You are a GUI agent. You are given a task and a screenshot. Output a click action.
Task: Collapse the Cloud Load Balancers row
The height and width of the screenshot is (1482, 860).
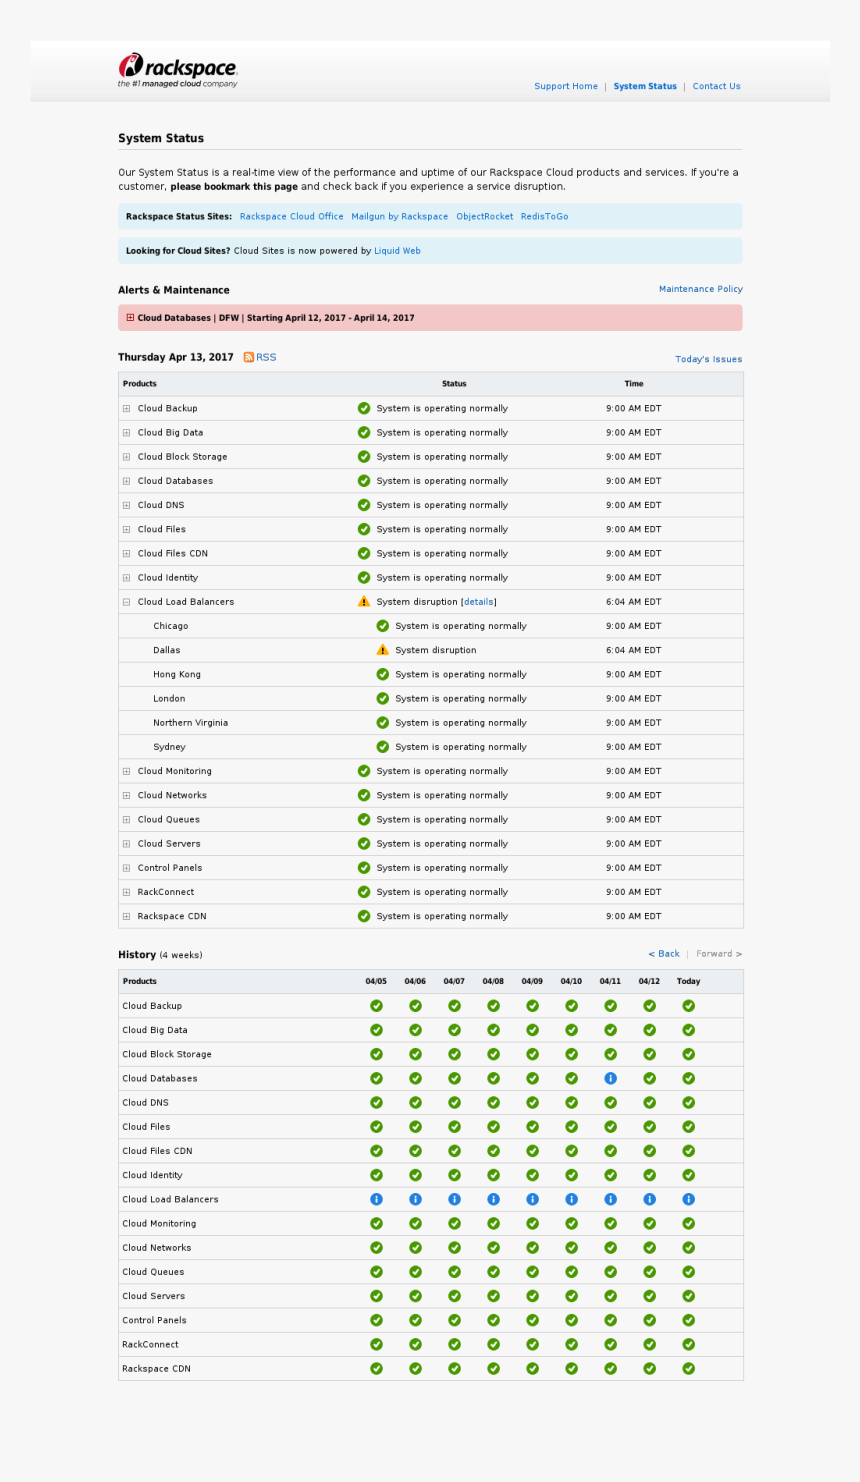(x=126, y=601)
